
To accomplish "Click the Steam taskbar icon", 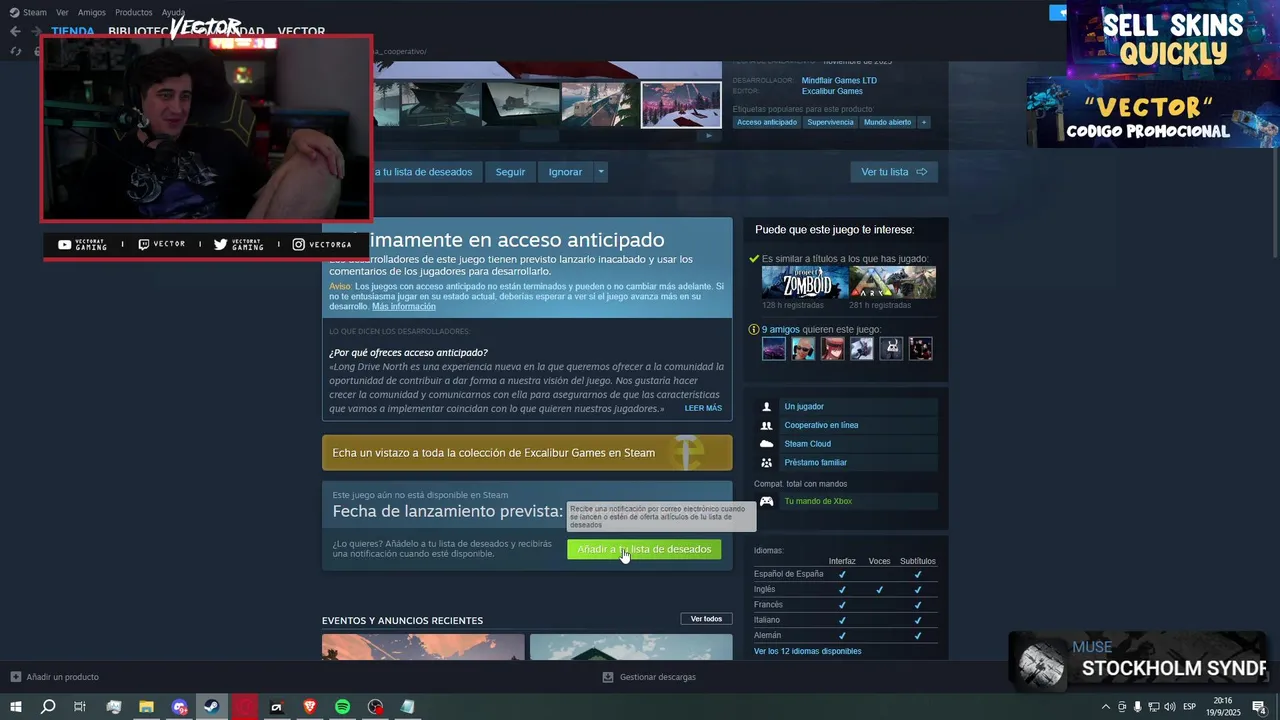I will pyautogui.click(x=212, y=707).
